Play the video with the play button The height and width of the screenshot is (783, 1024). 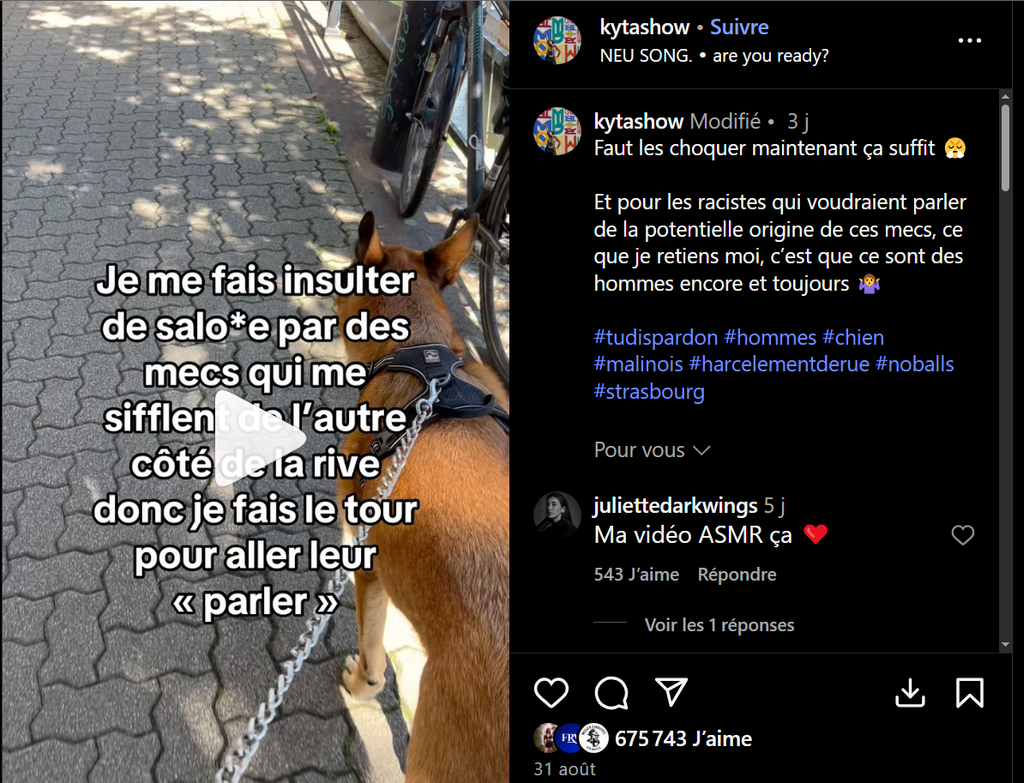coord(258,439)
